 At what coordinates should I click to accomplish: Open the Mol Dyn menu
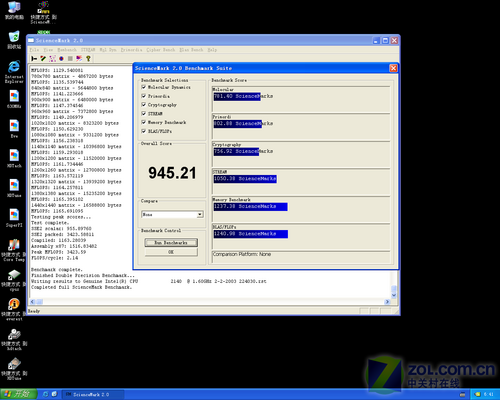point(108,50)
